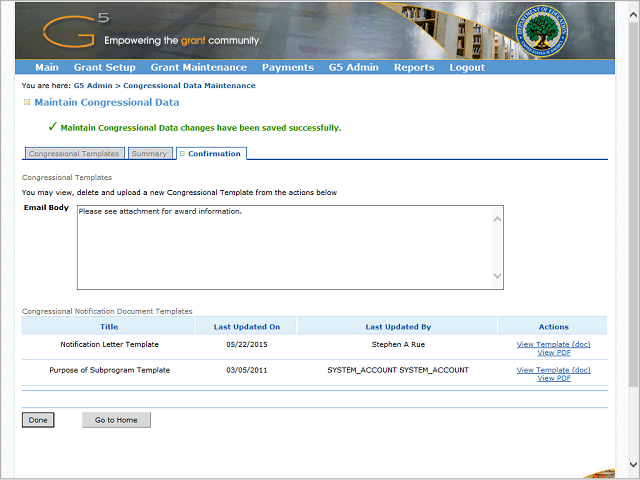Select the G5 Admin menu item
Image resolution: width=640 pixels, height=480 pixels.
[x=353, y=68]
